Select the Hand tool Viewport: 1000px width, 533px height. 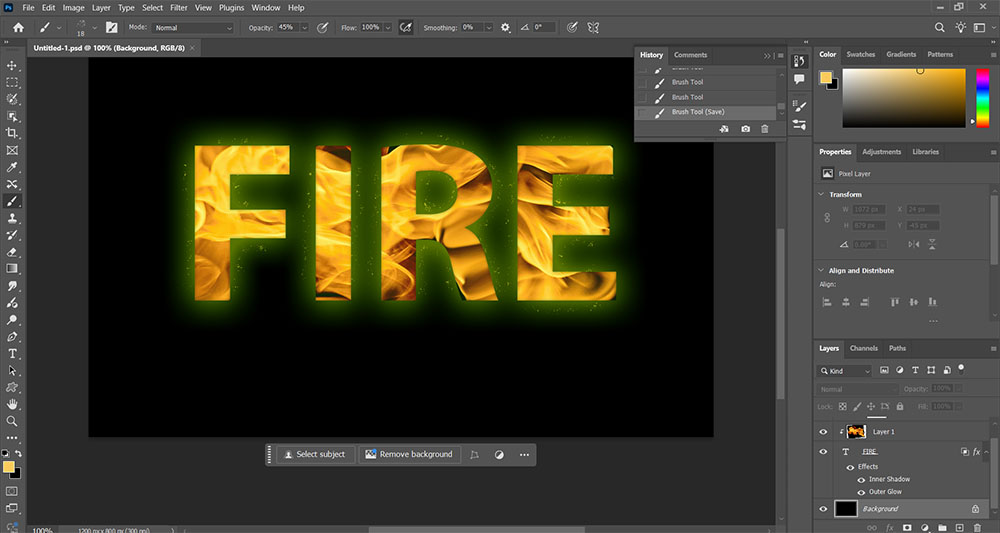pyautogui.click(x=13, y=404)
